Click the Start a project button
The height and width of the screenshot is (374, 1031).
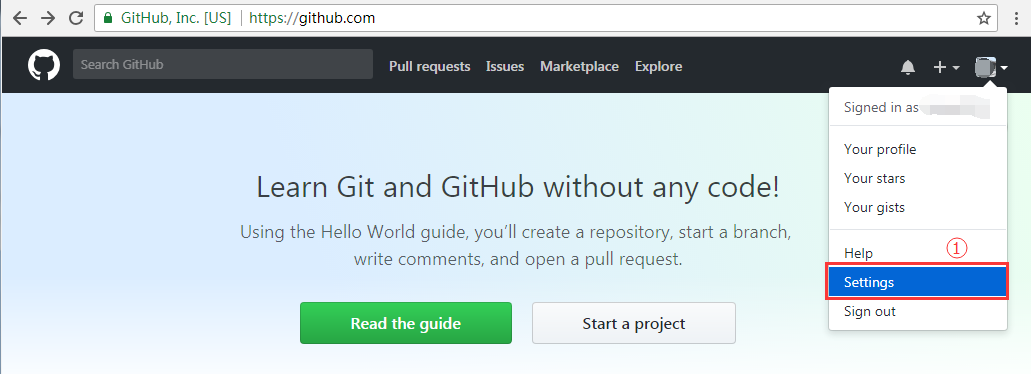pos(634,323)
